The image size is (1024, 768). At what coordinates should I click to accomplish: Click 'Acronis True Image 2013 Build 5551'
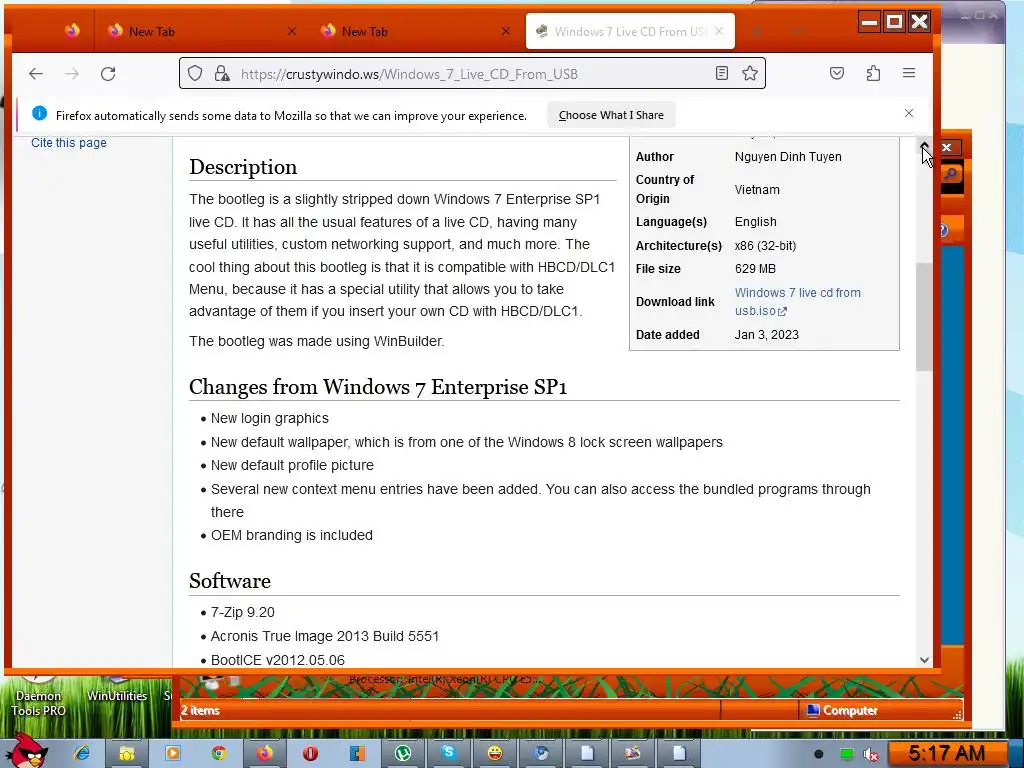(325, 636)
